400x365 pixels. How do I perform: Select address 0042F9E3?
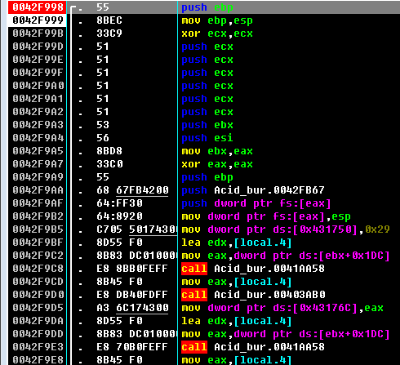[38, 347]
